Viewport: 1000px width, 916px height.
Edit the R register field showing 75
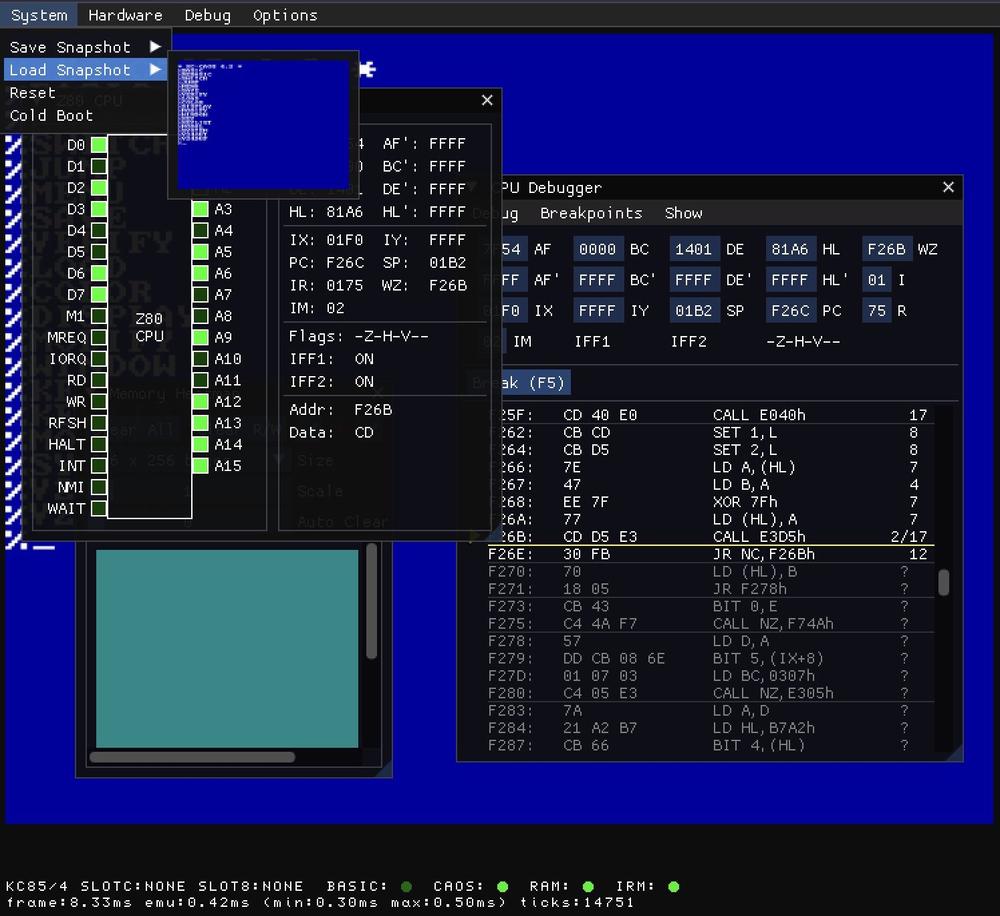[x=877, y=311]
